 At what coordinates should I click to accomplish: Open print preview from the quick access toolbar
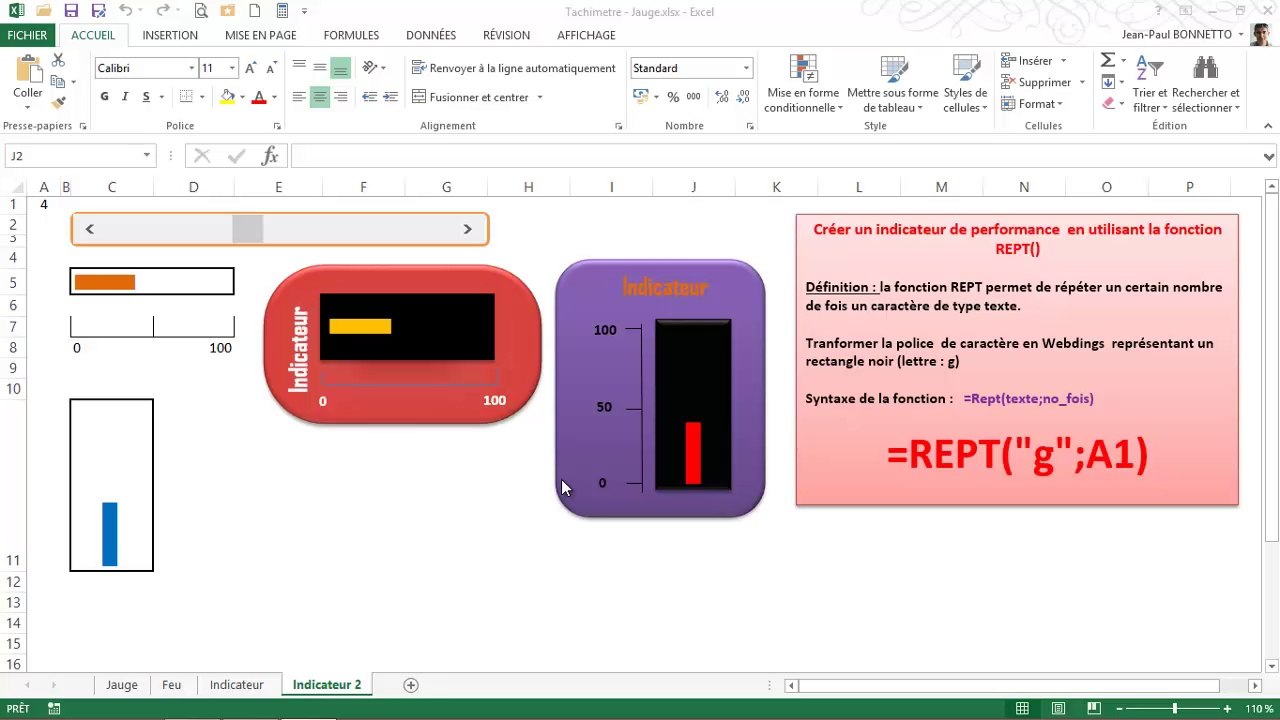201,11
